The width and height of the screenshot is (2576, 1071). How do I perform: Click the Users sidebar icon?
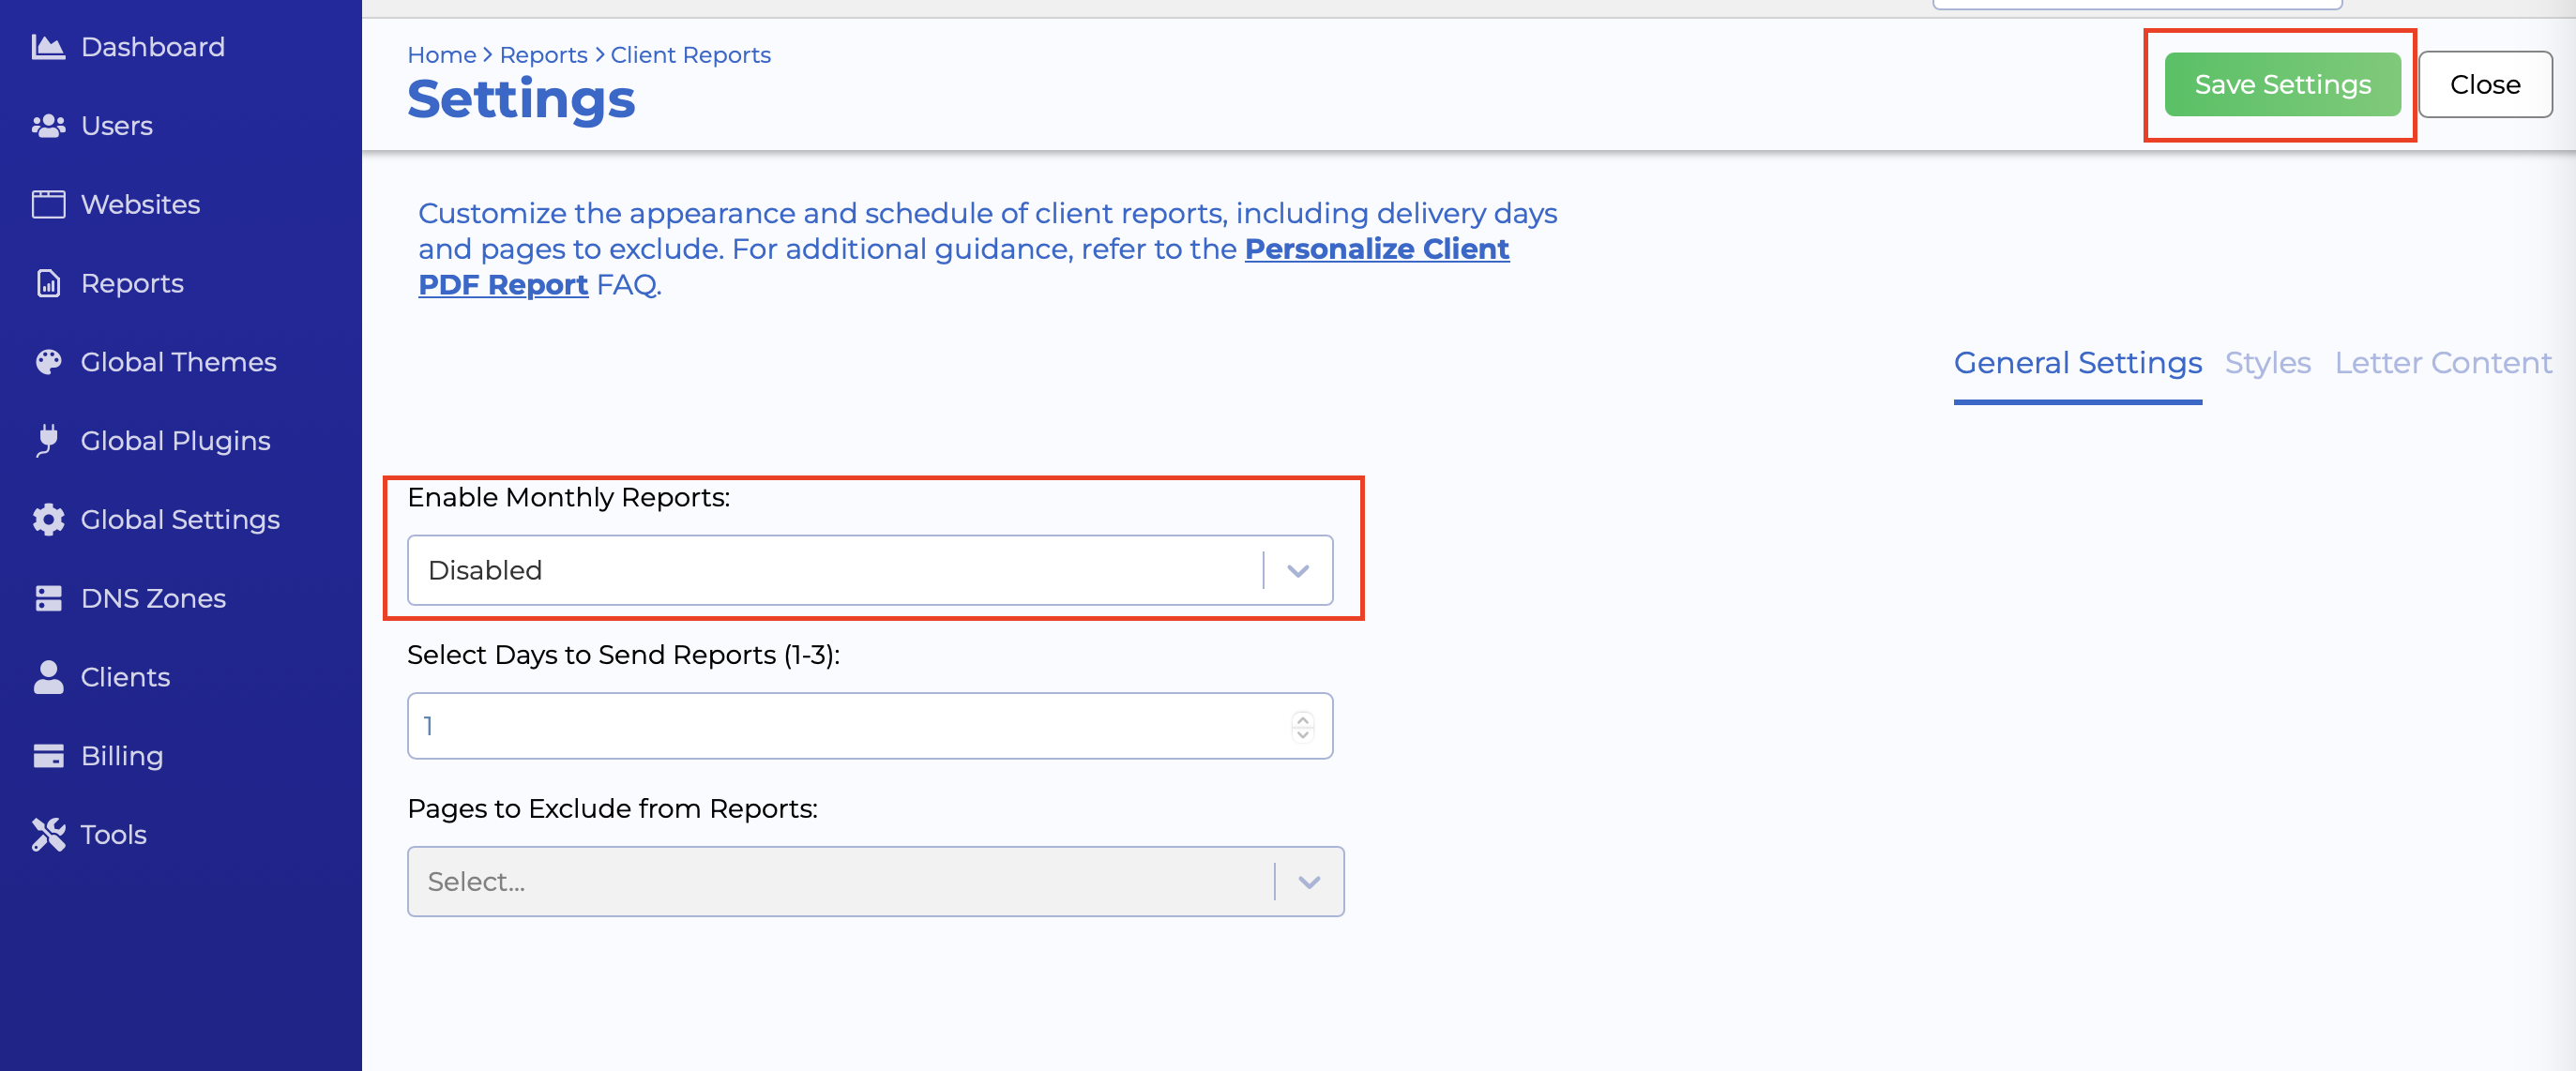click(48, 125)
